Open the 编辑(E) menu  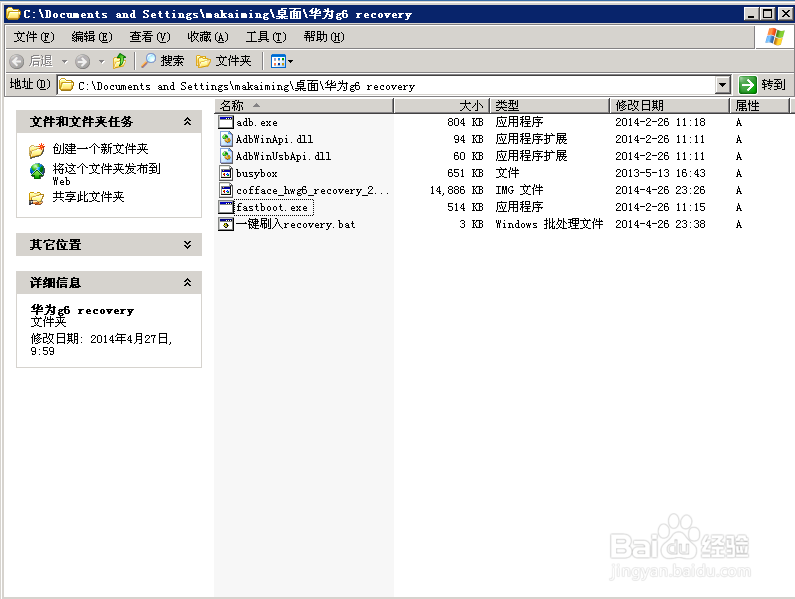tap(92, 37)
